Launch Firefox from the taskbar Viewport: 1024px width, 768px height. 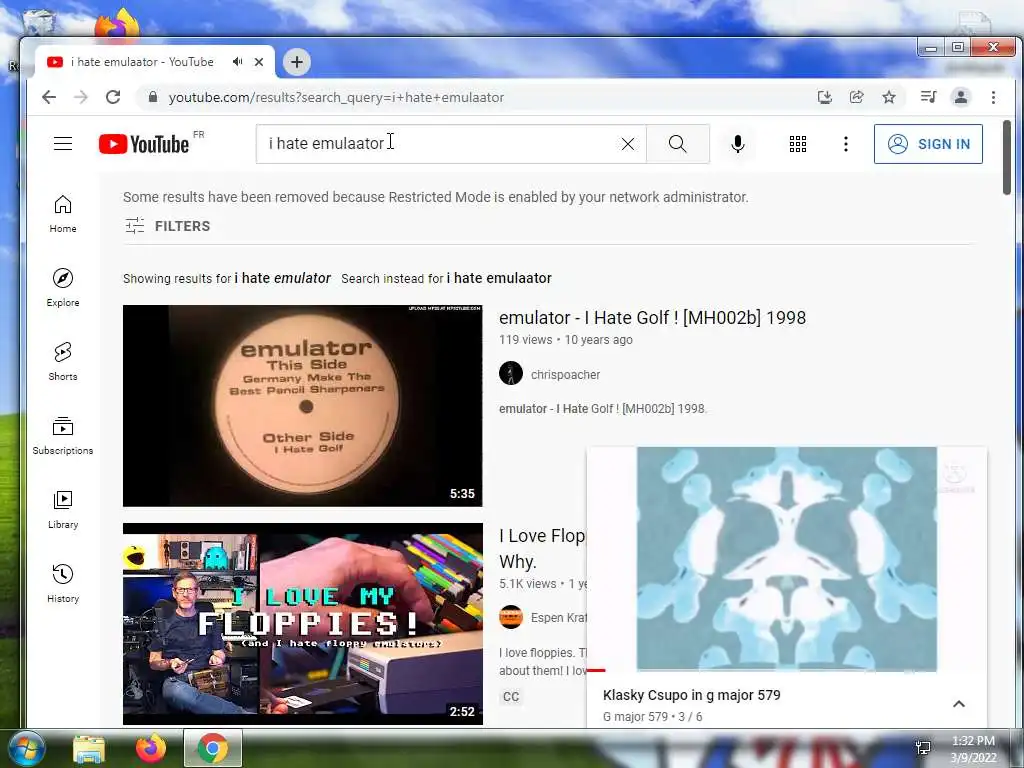[151, 748]
